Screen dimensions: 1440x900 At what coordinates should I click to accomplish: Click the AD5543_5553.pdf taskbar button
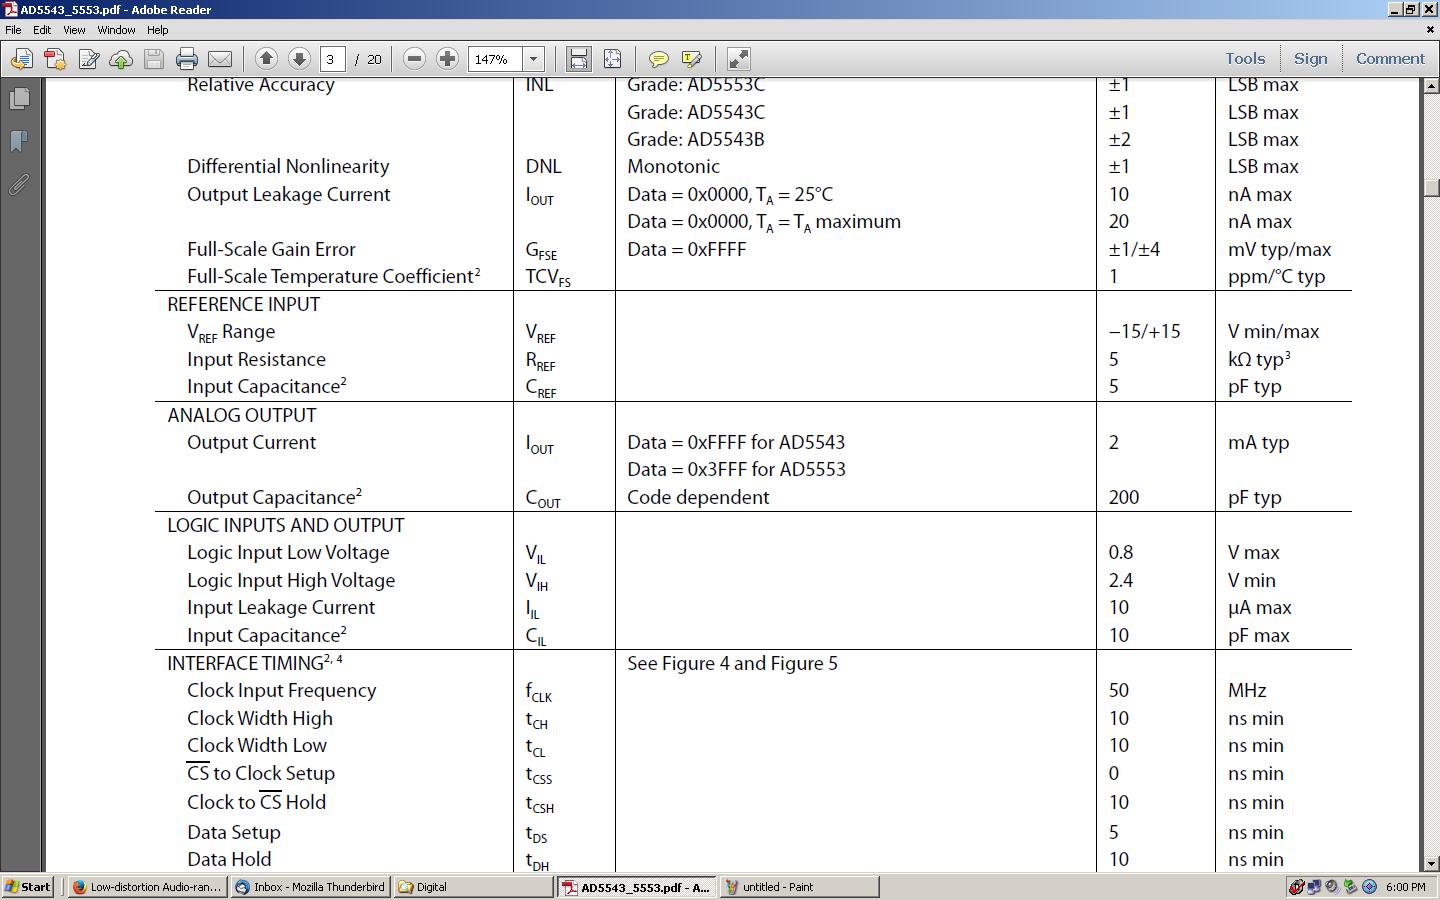click(x=636, y=887)
